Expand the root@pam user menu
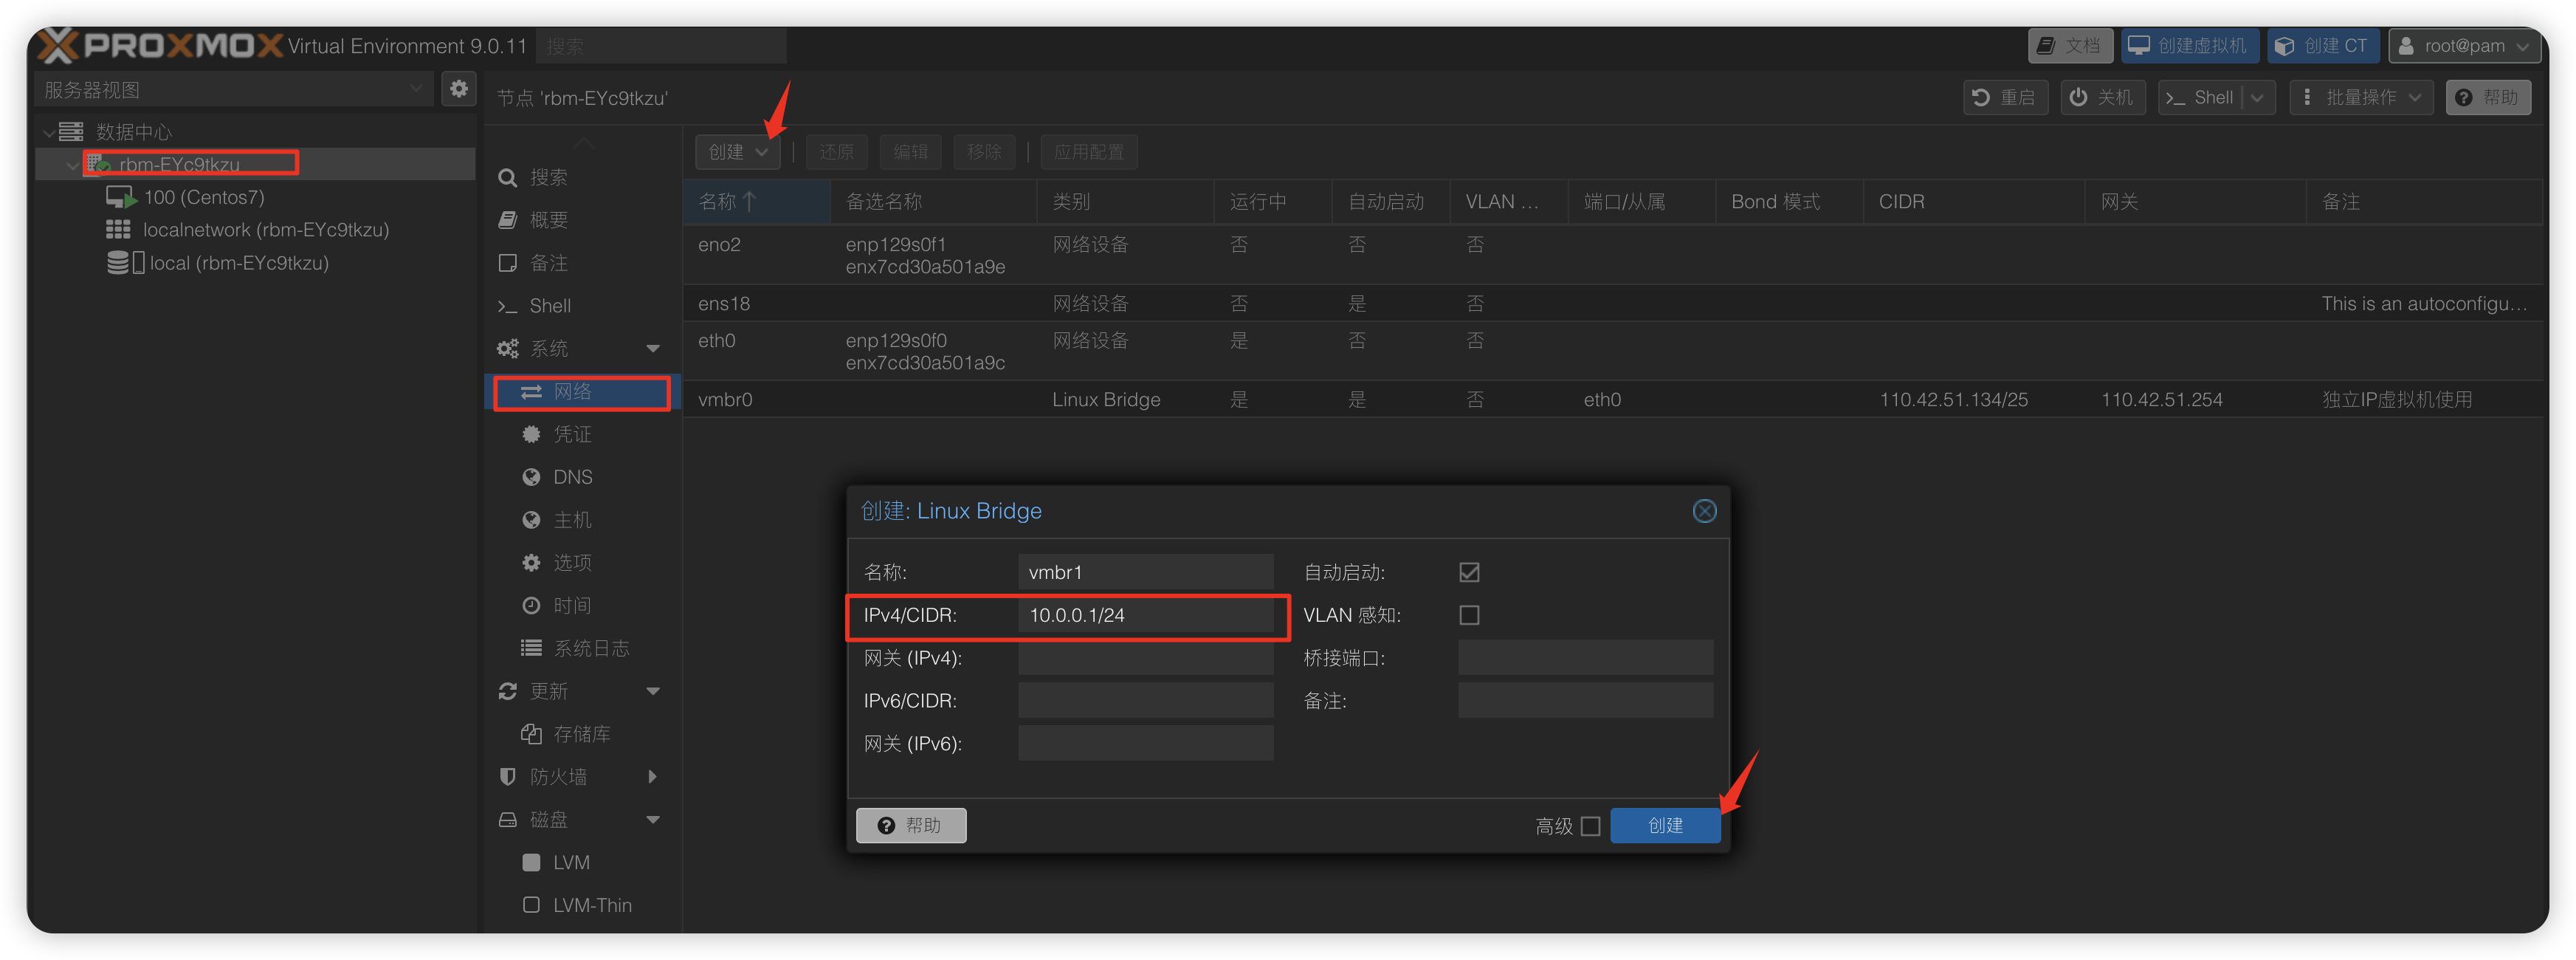 pos(2464,45)
